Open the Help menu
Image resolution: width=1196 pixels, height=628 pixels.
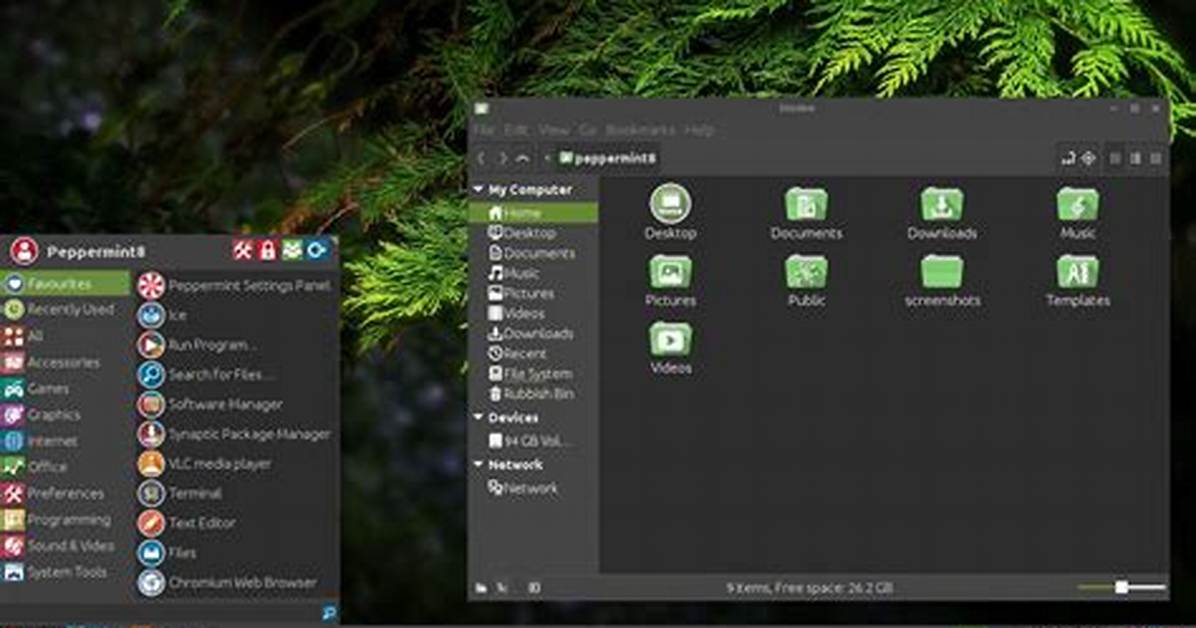(699, 130)
